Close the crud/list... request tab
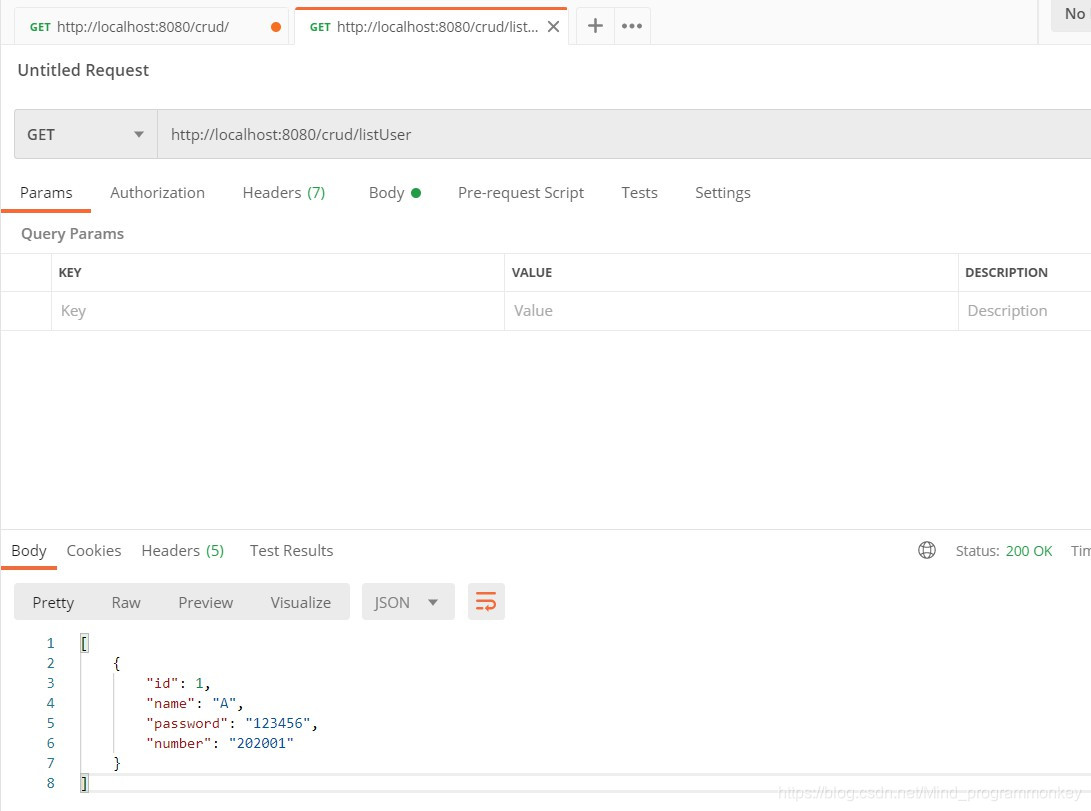The width and height of the screenshot is (1091, 811). pos(553,26)
